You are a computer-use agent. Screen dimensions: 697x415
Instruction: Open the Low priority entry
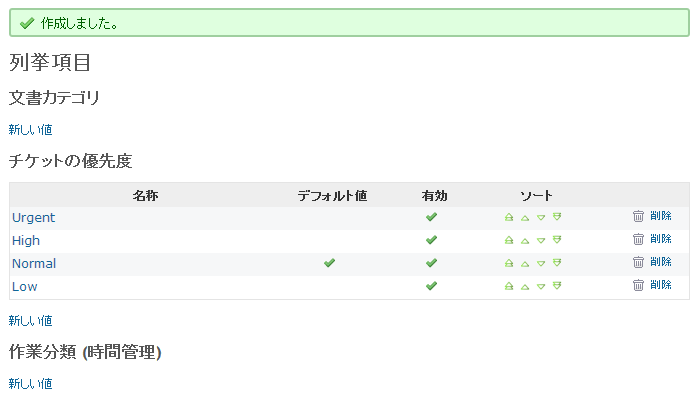24,287
